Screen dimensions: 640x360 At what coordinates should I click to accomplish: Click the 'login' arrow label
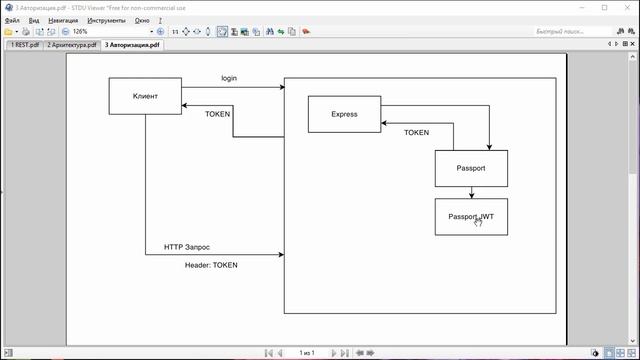pyautogui.click(x=229, y=78)
